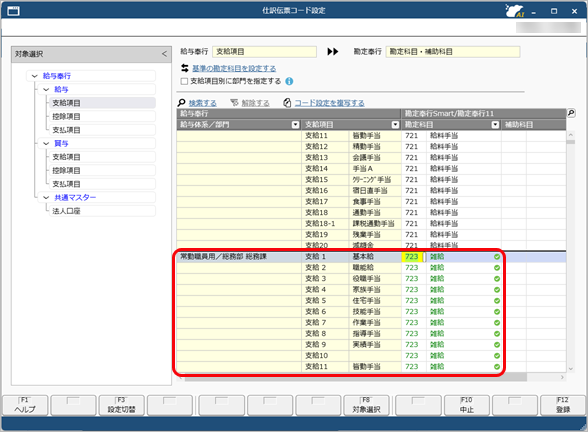
Task: Click the swap arrows icon beside 基準の勘定科目を設定する
Action: click(x=184, y=68)
